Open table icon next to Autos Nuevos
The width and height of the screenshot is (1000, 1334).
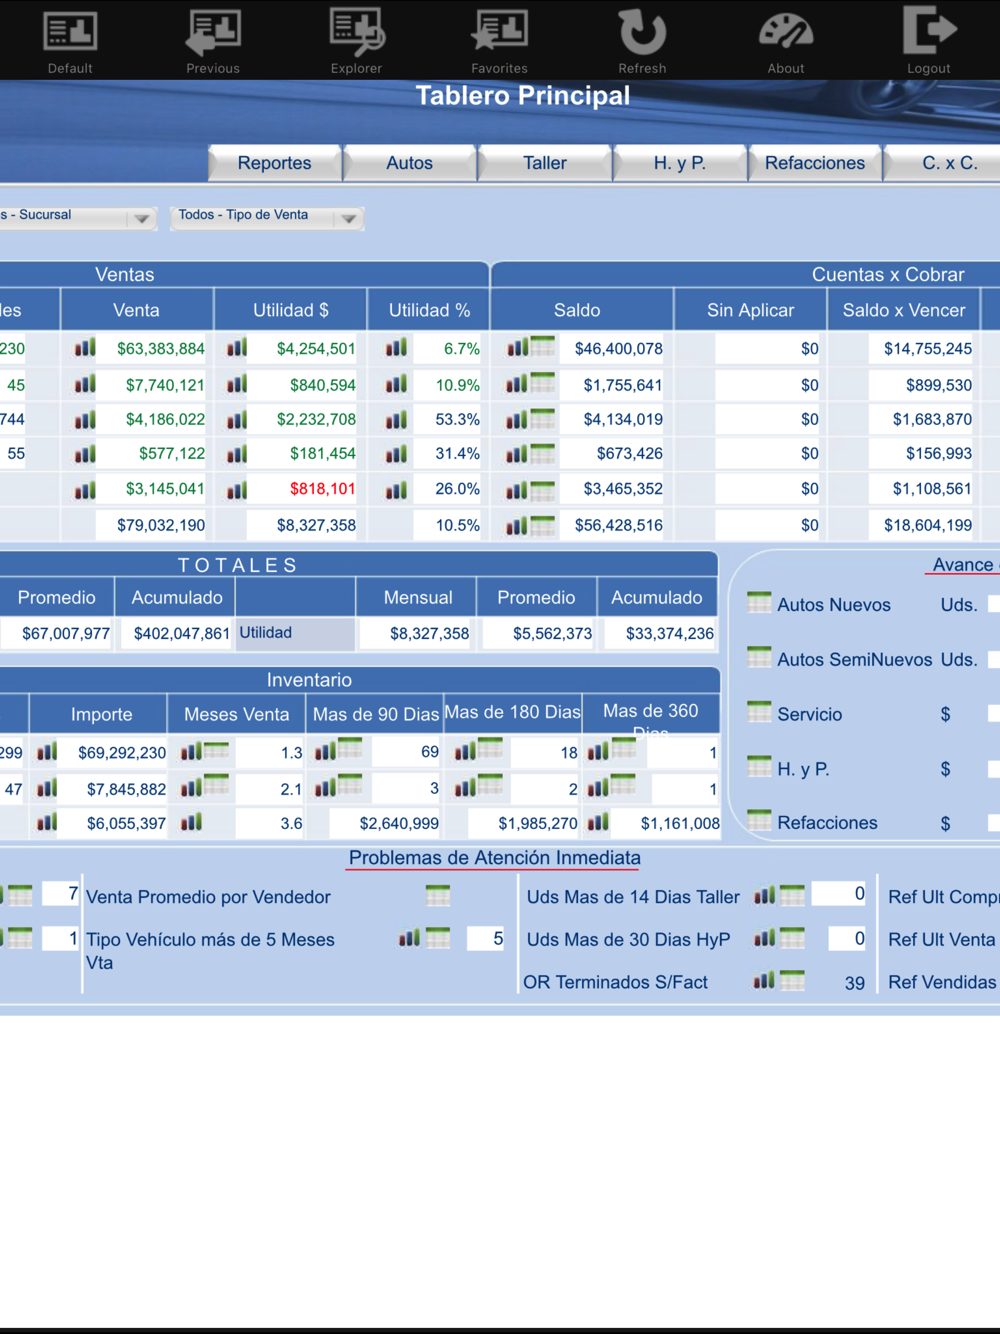pyautogui.click(x=760, y=602)
